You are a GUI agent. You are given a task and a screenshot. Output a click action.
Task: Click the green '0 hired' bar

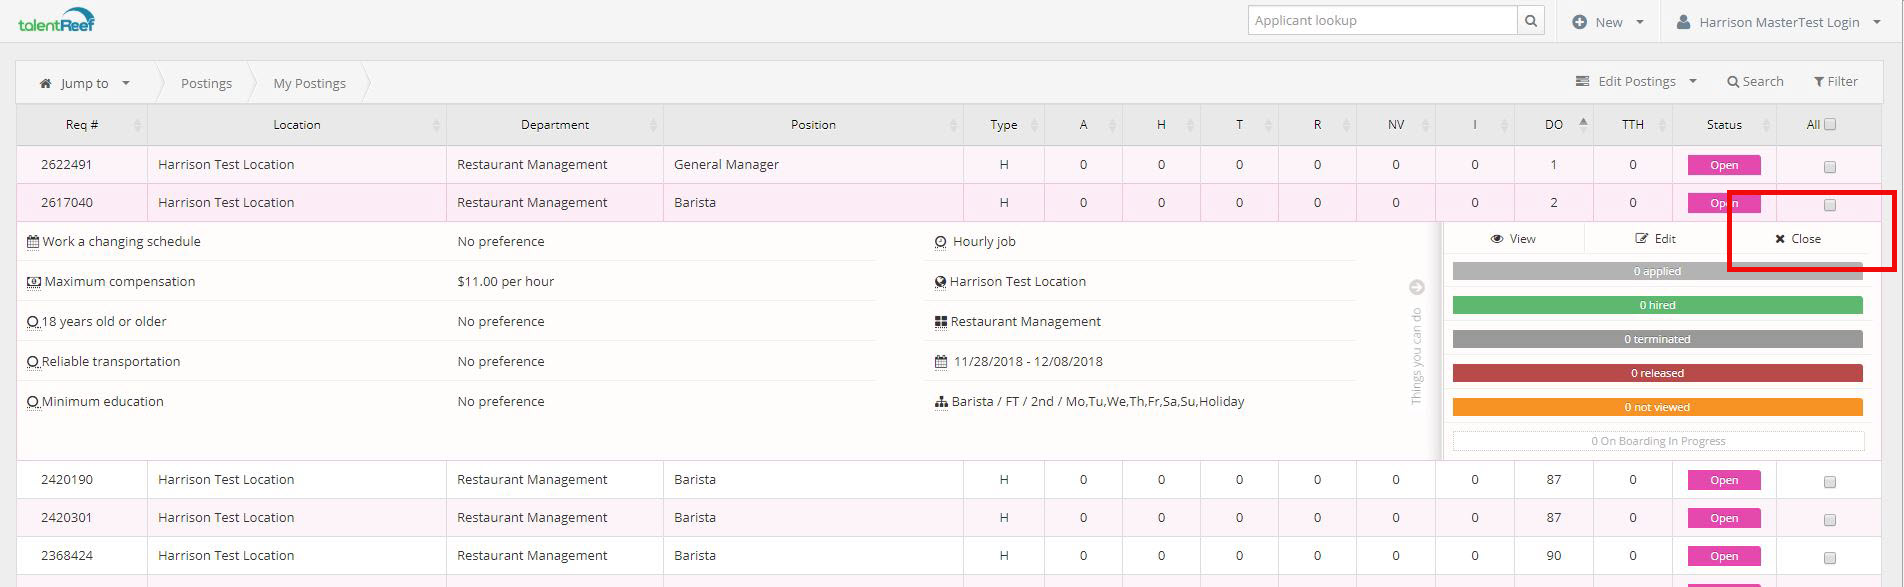pos(1657,305)
